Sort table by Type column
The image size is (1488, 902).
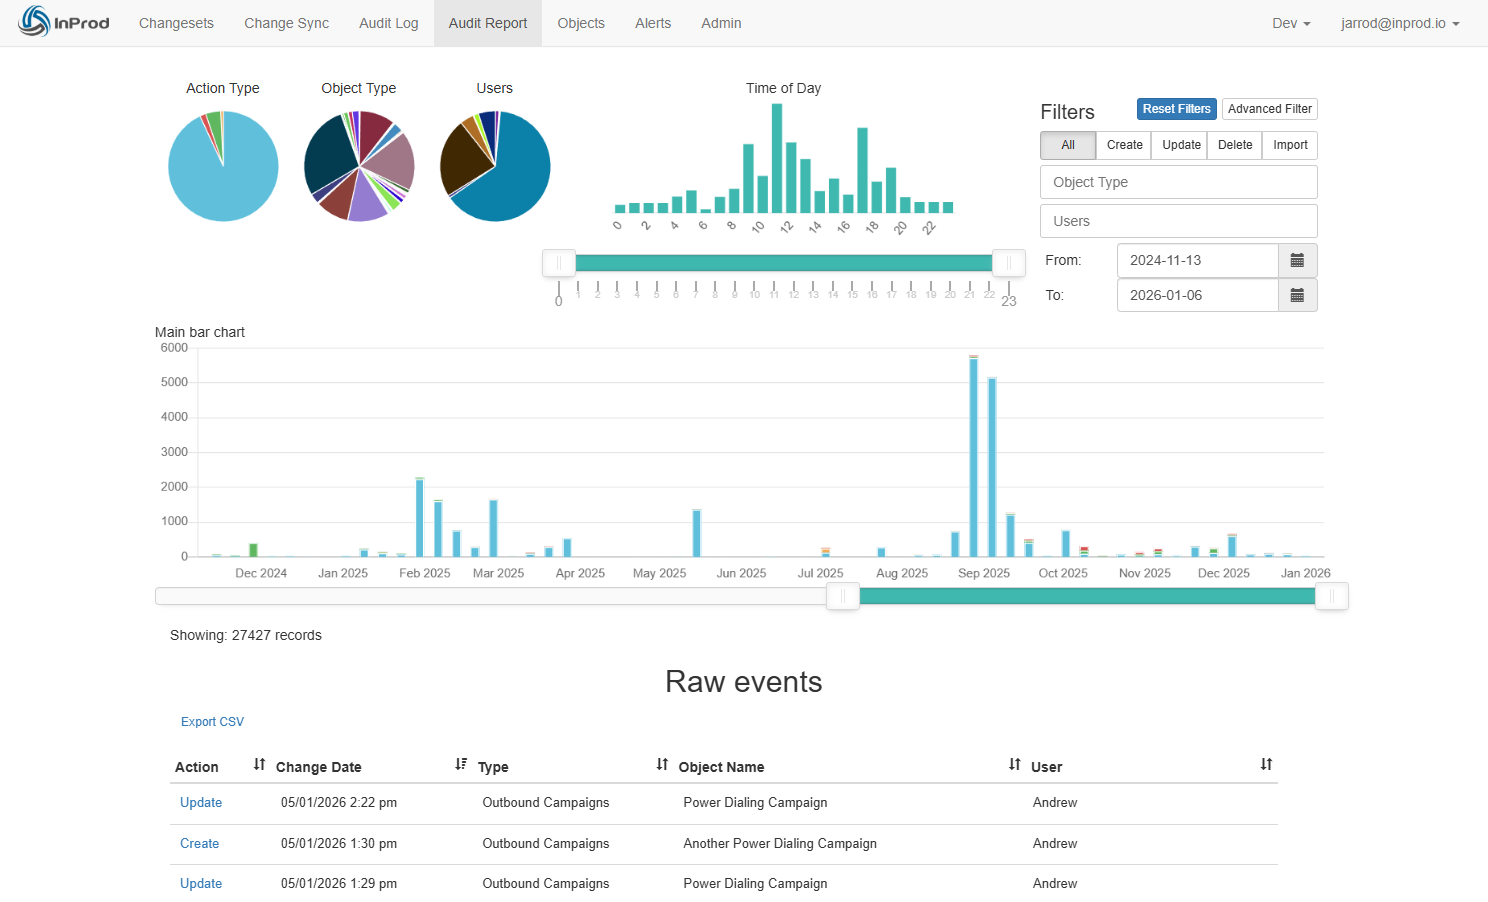pos(662,765)
